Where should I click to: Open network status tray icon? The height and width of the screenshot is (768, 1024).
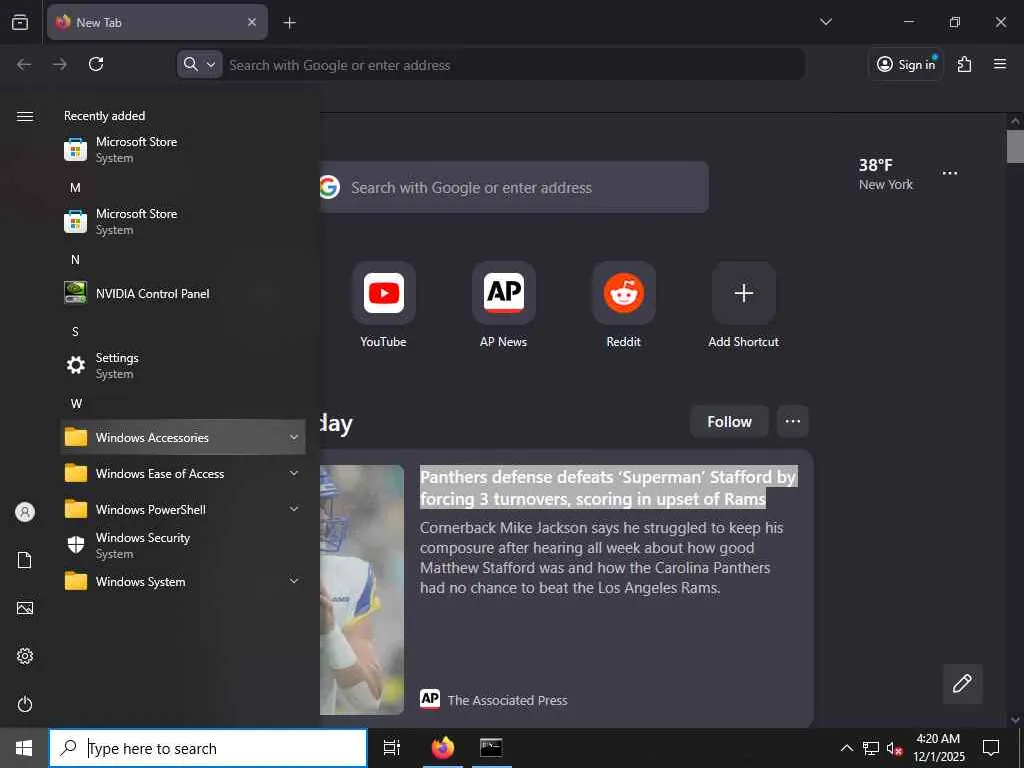coord(871,748)
